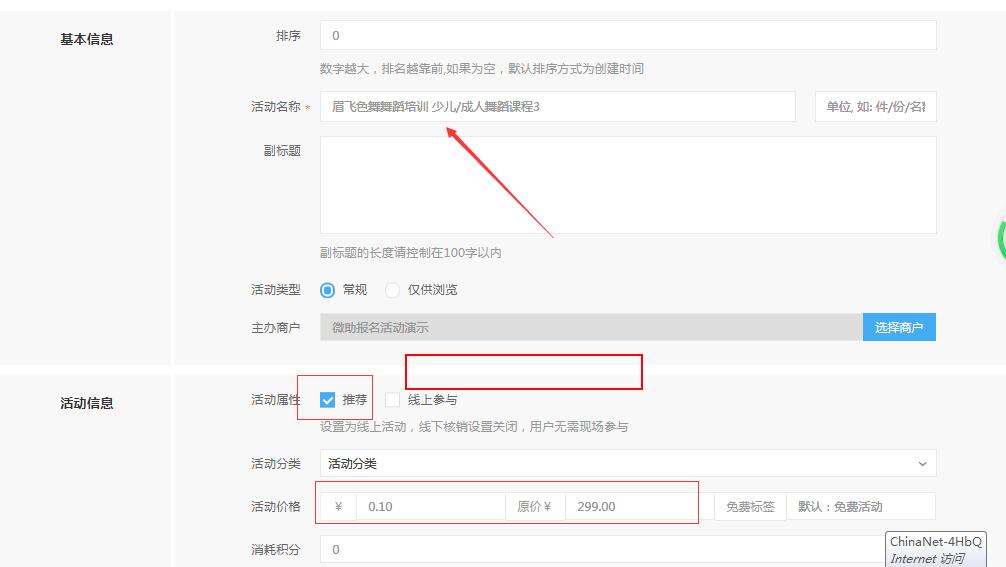Viewport: 1006px width, 567px height.
Task: Focus the 消耗积分 points input field
Action: 600,549
